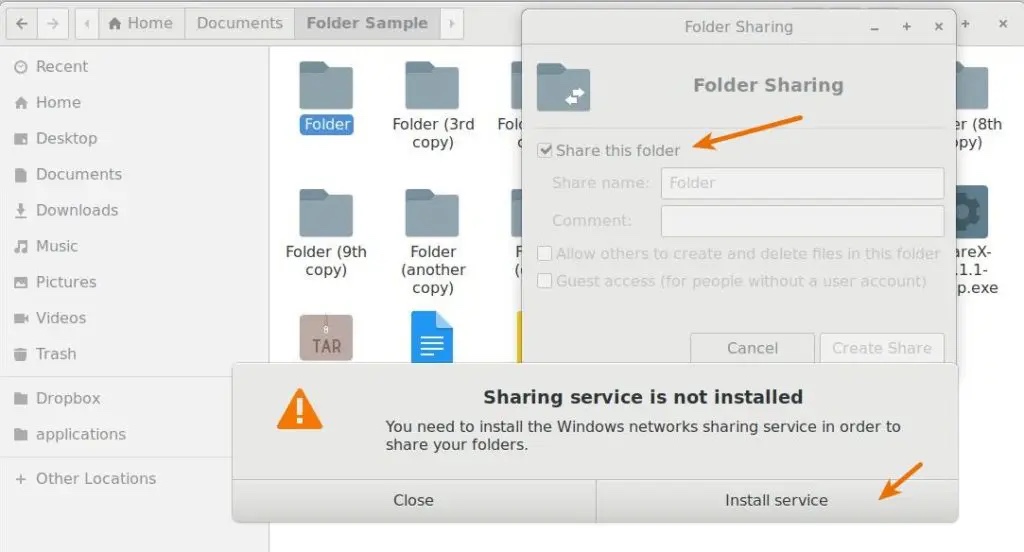
Task: Open 'Folder (another copy)' folder icon
Action: tap(432, 214)
